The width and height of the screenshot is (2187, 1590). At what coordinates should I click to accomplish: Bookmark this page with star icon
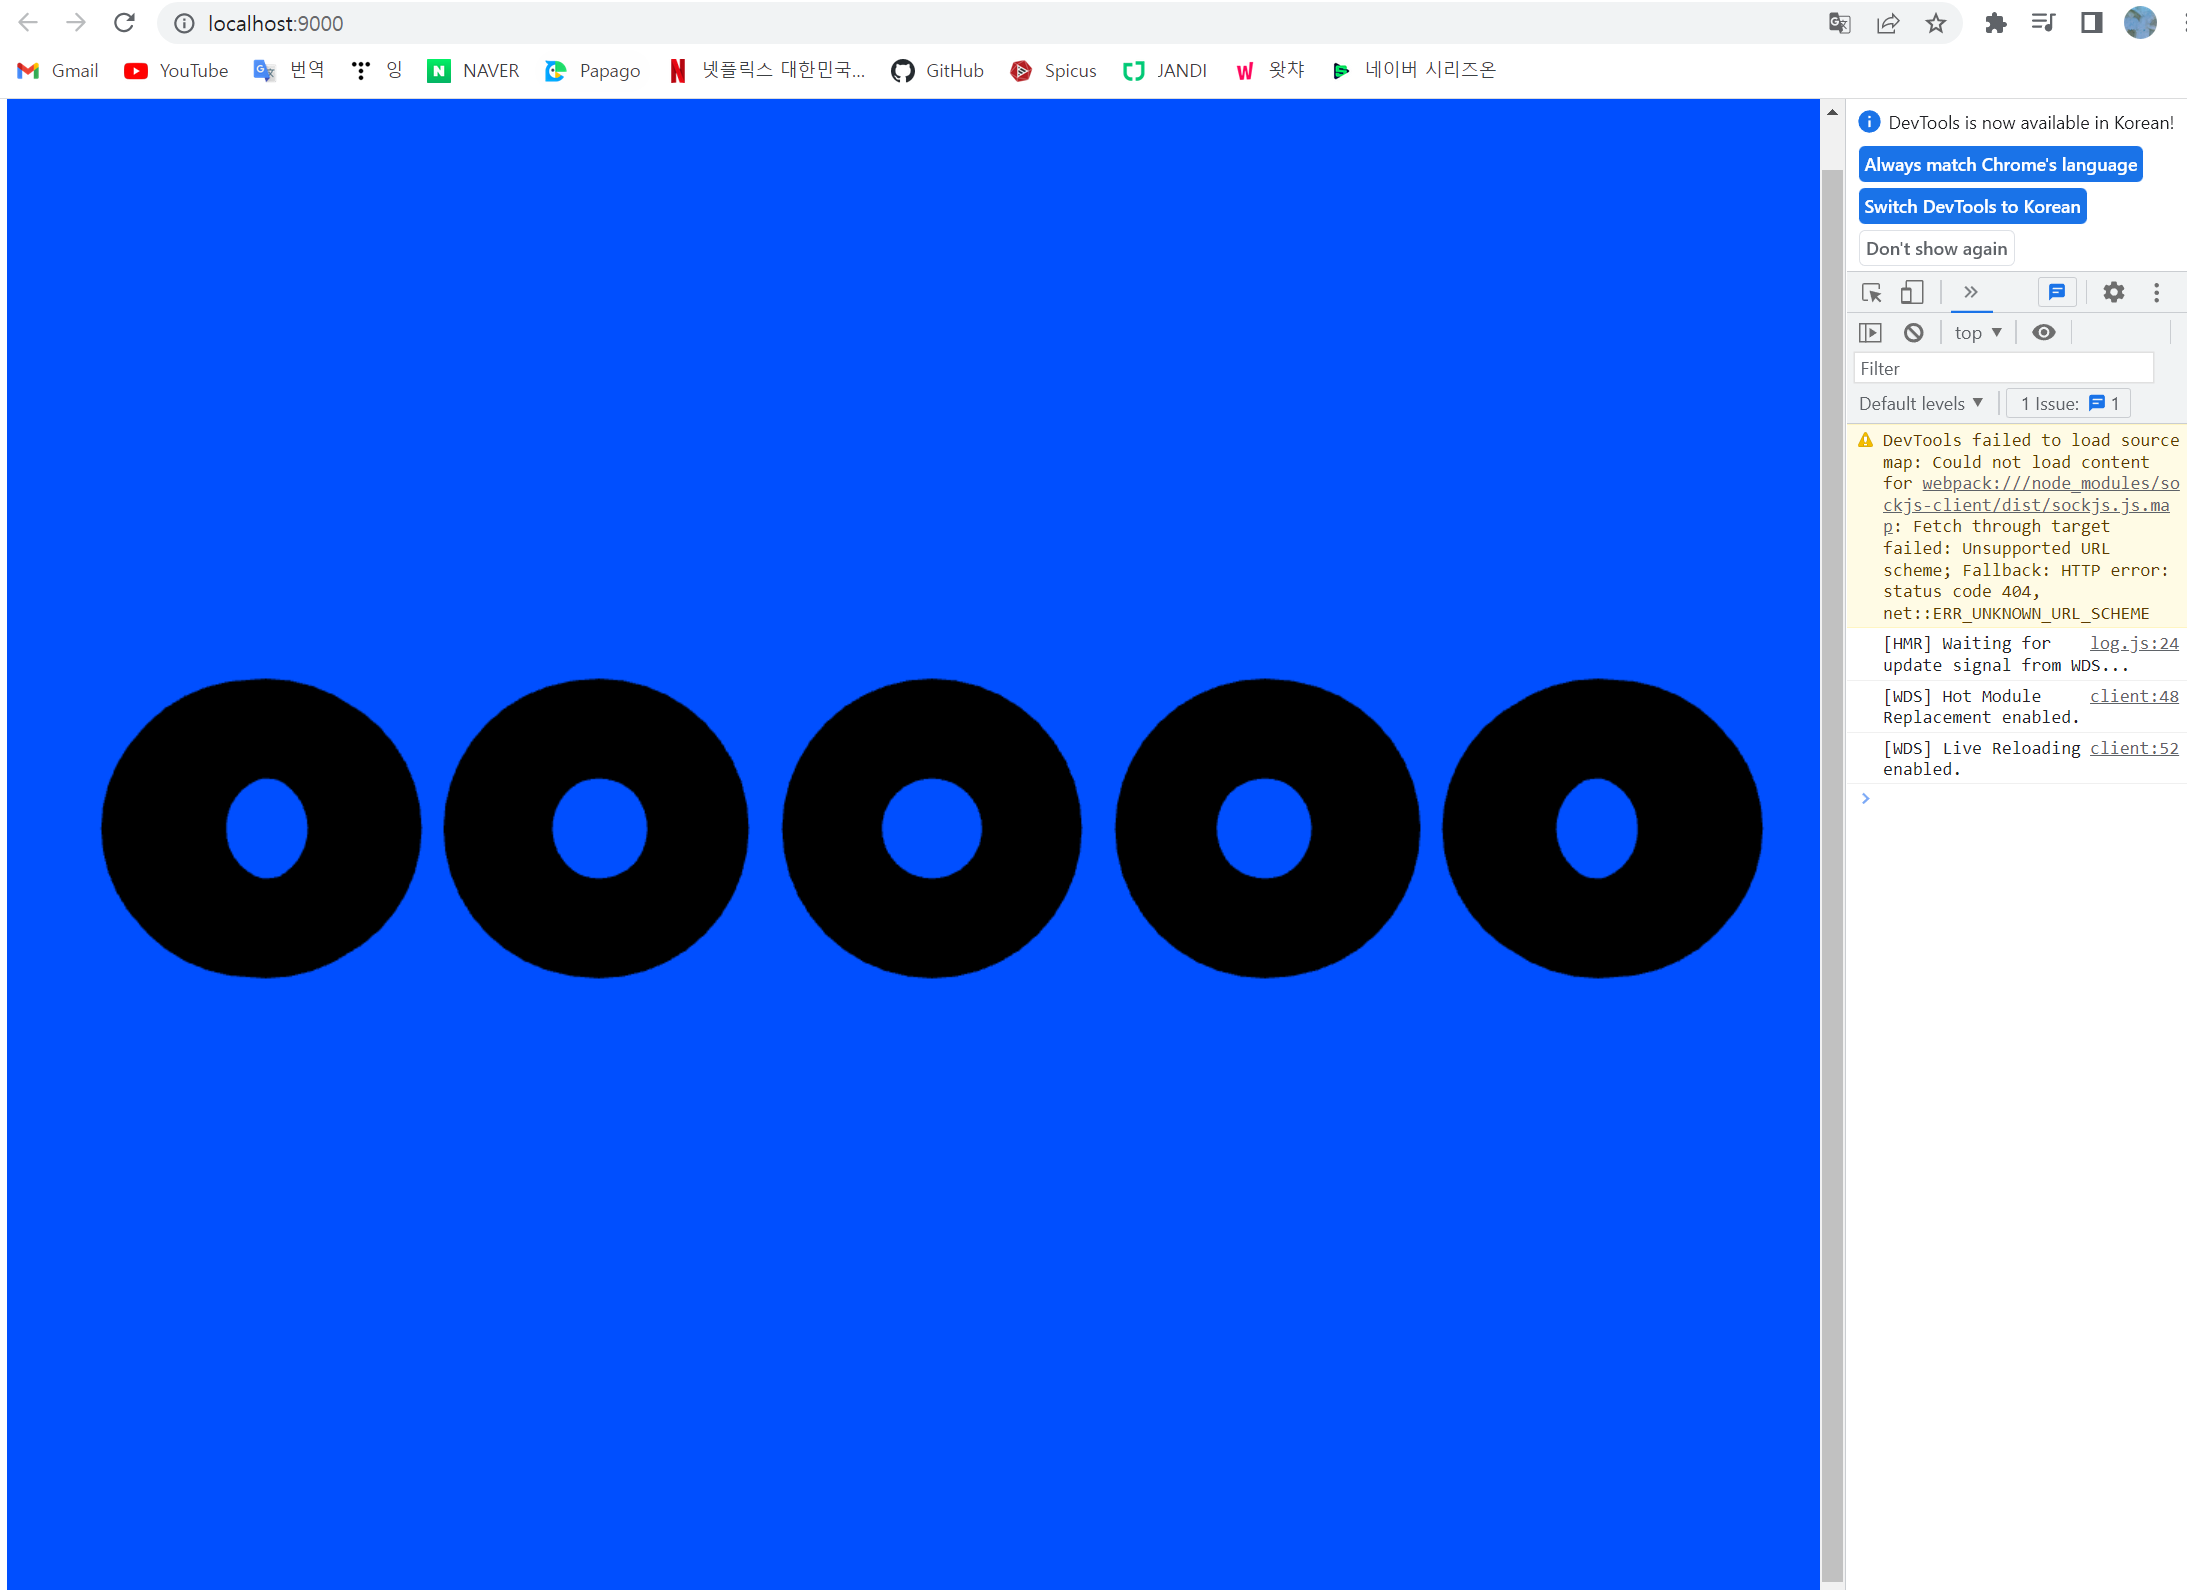tap(1936, 23)
